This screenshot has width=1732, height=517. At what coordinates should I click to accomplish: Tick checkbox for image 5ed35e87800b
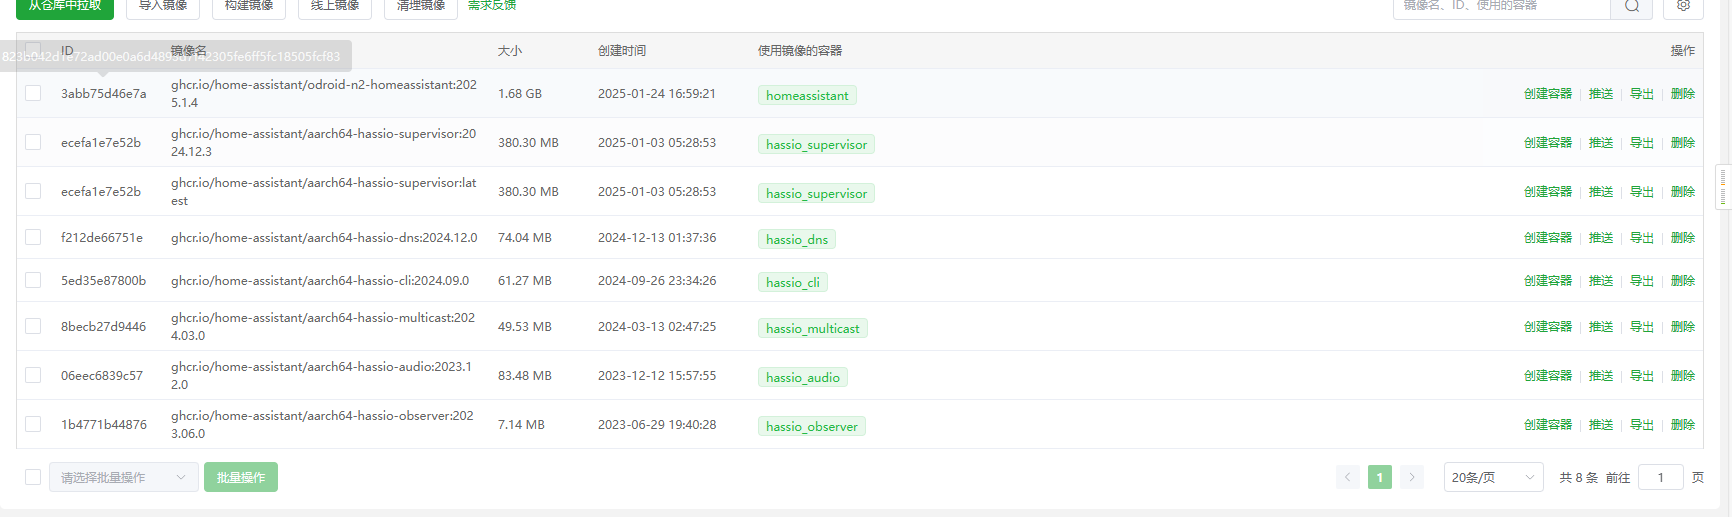(x=33, y=280)
